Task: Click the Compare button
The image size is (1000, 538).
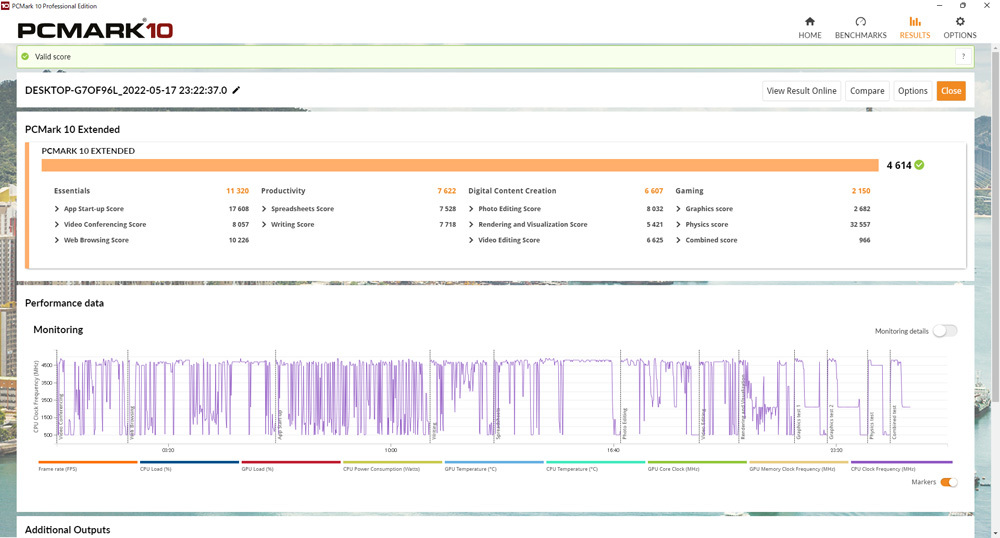Action: tap(867, 91)
